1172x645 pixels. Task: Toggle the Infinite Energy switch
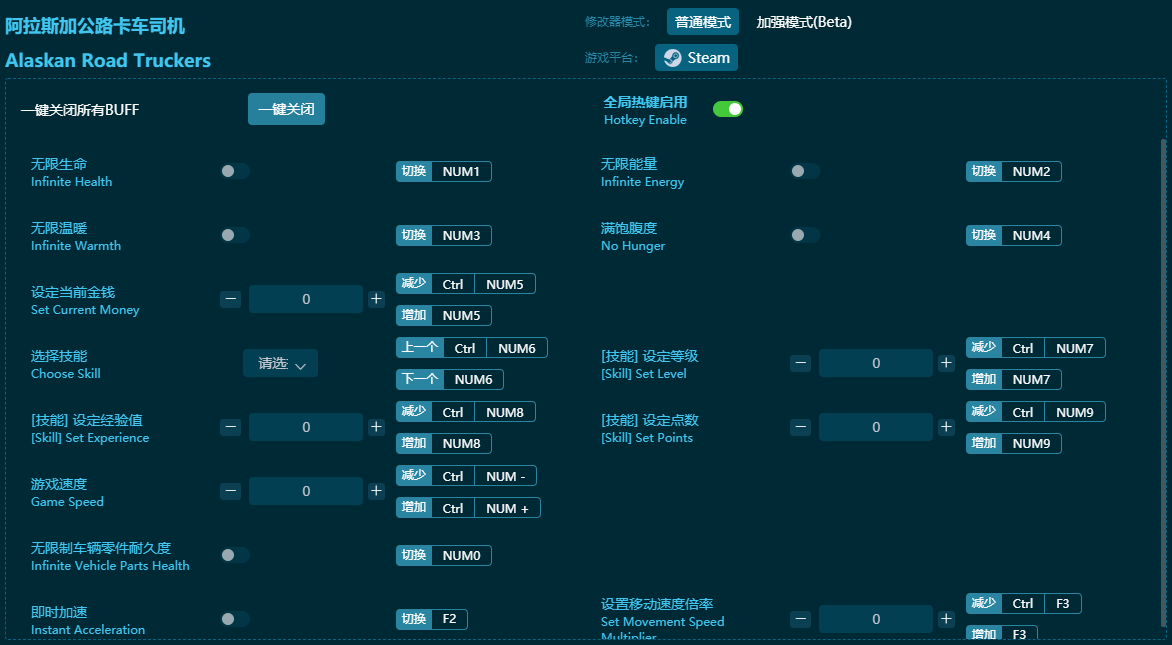(804, 171)
